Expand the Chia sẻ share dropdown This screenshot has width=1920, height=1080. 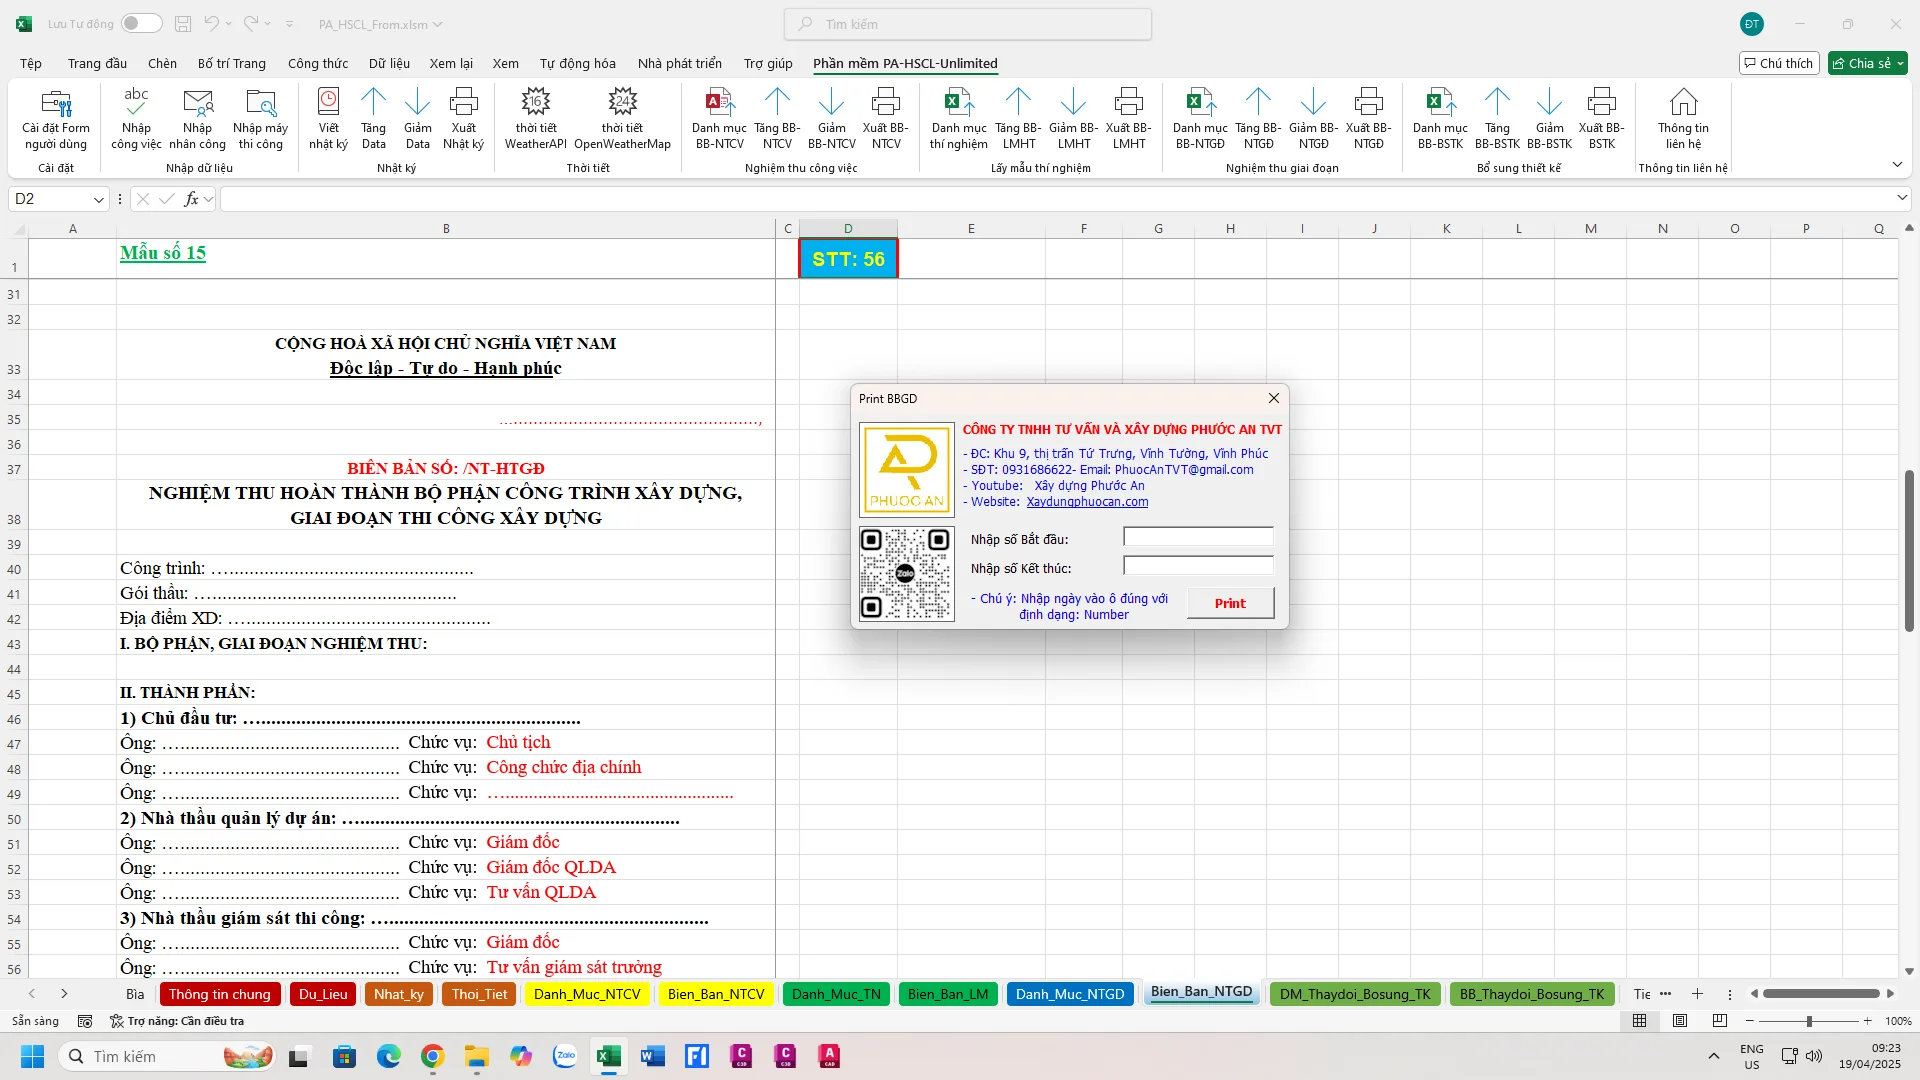pos(1900,63)
